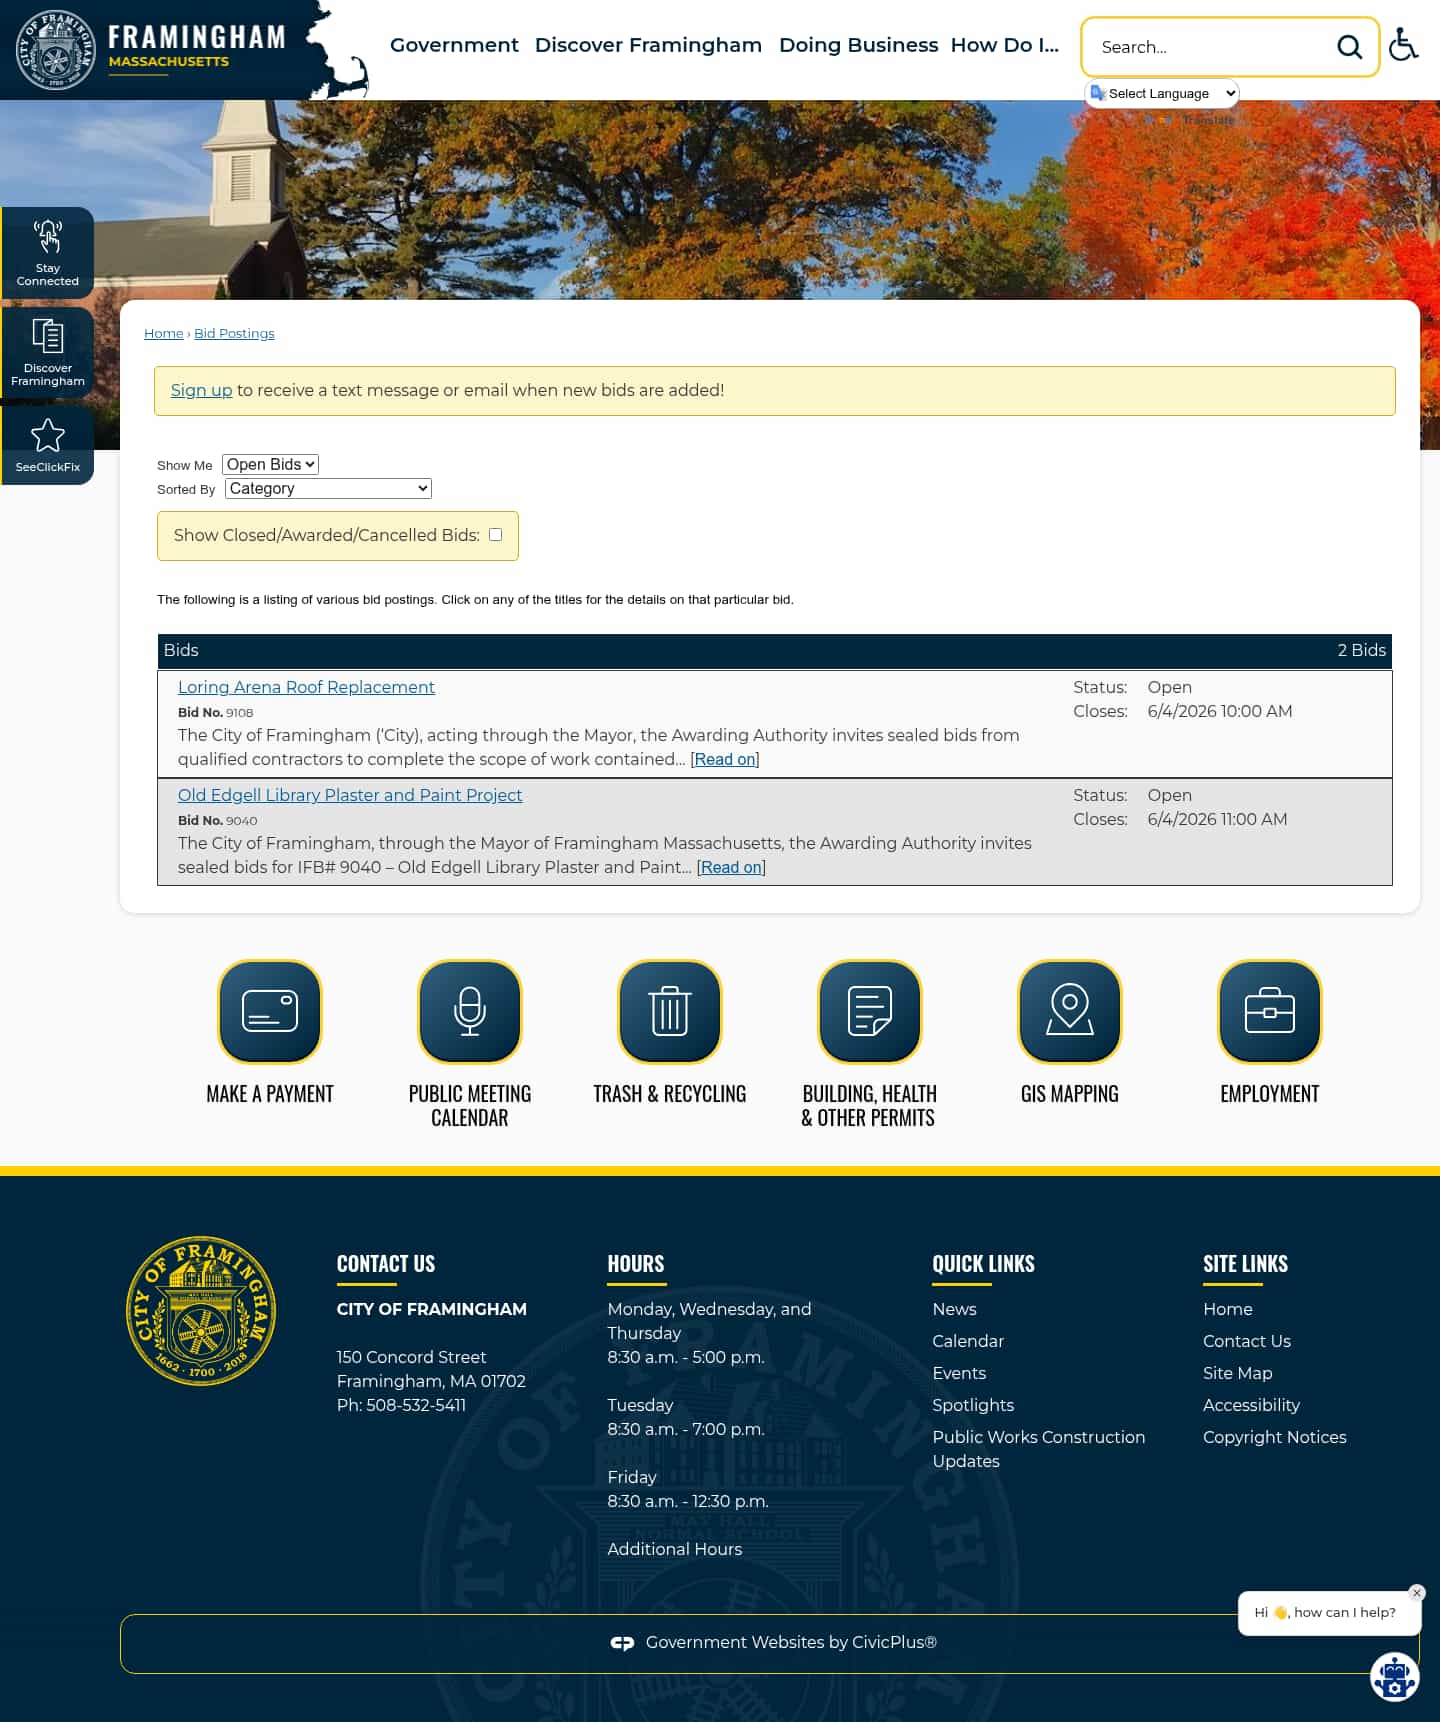Click the footer Home site link
The width and height of the screenshot is (1440, 1722).
coord(1228,1309)
